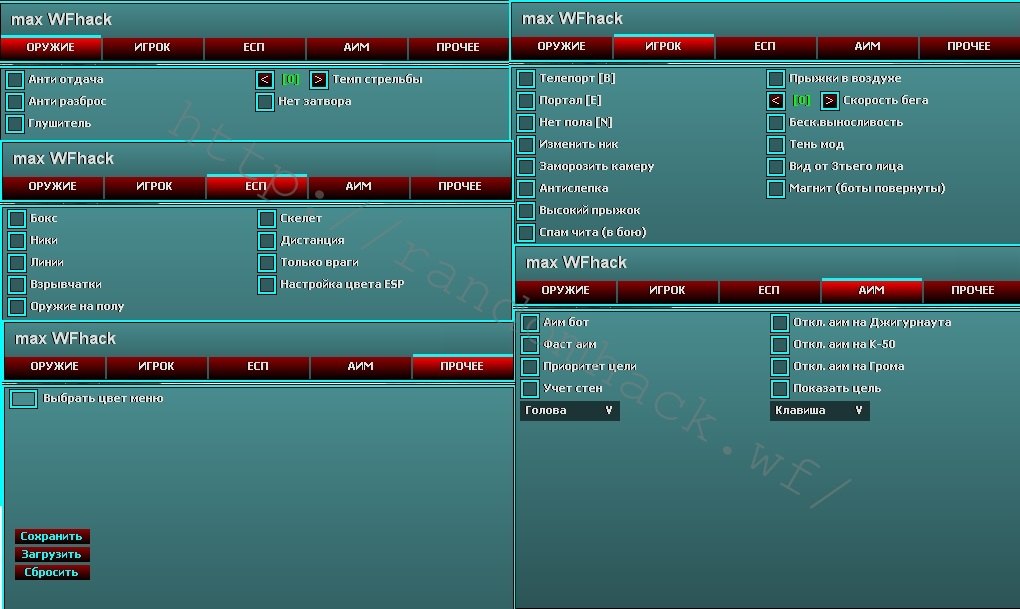This screenshot has height=609, width=1020.
Task: Toggle Показать цель checkbox
Action: click(x=779, y=388)
